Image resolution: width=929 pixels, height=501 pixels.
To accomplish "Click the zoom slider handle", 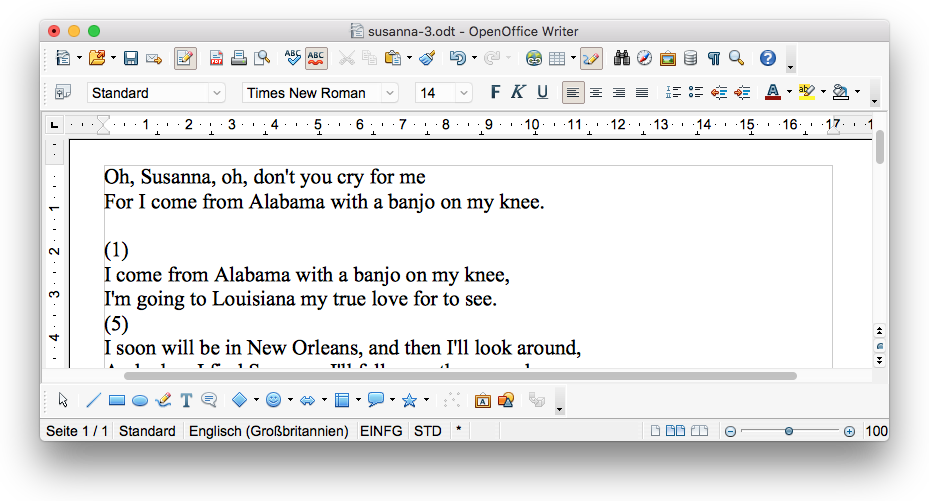I will [789, 431].
